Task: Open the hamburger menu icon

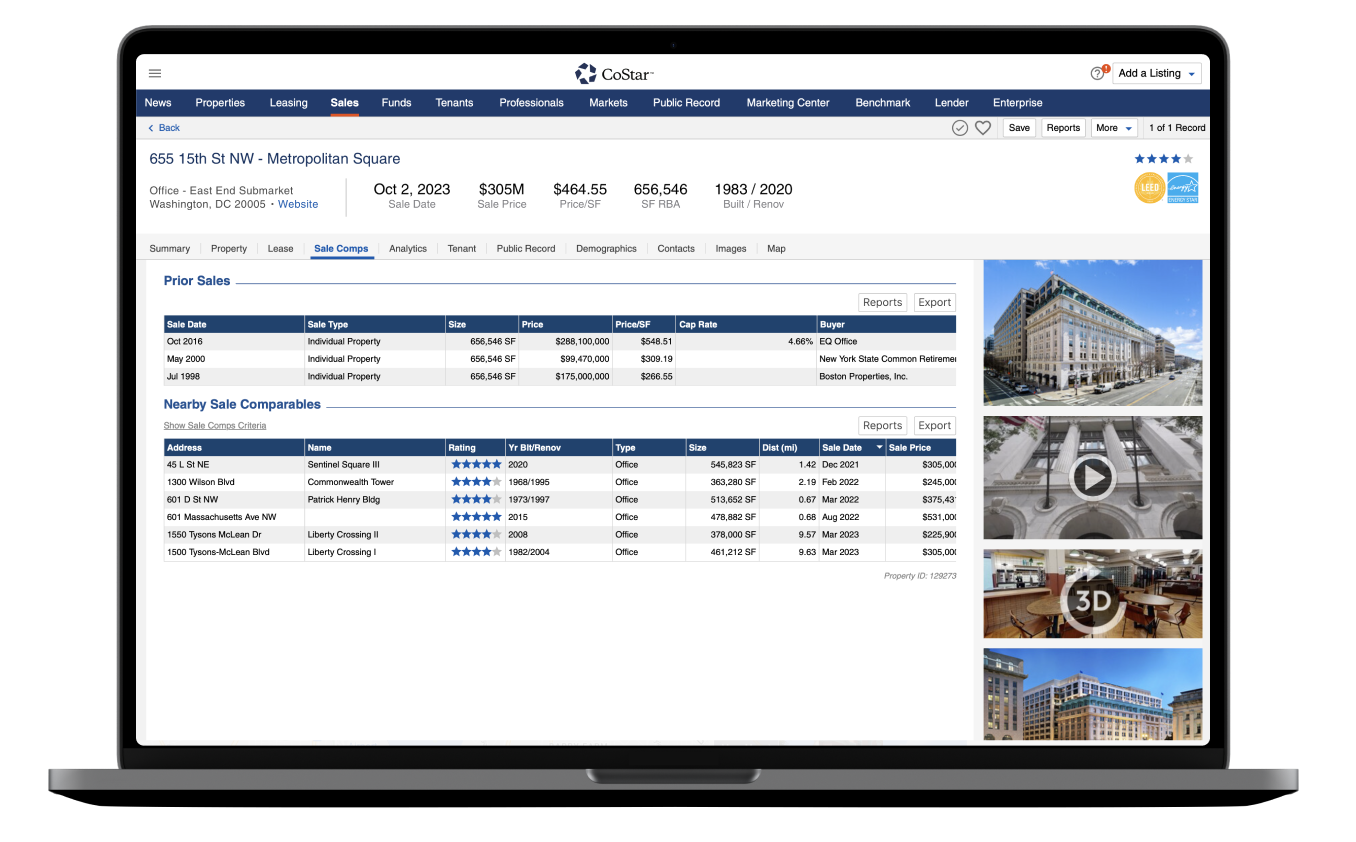Action: point(155,73)
